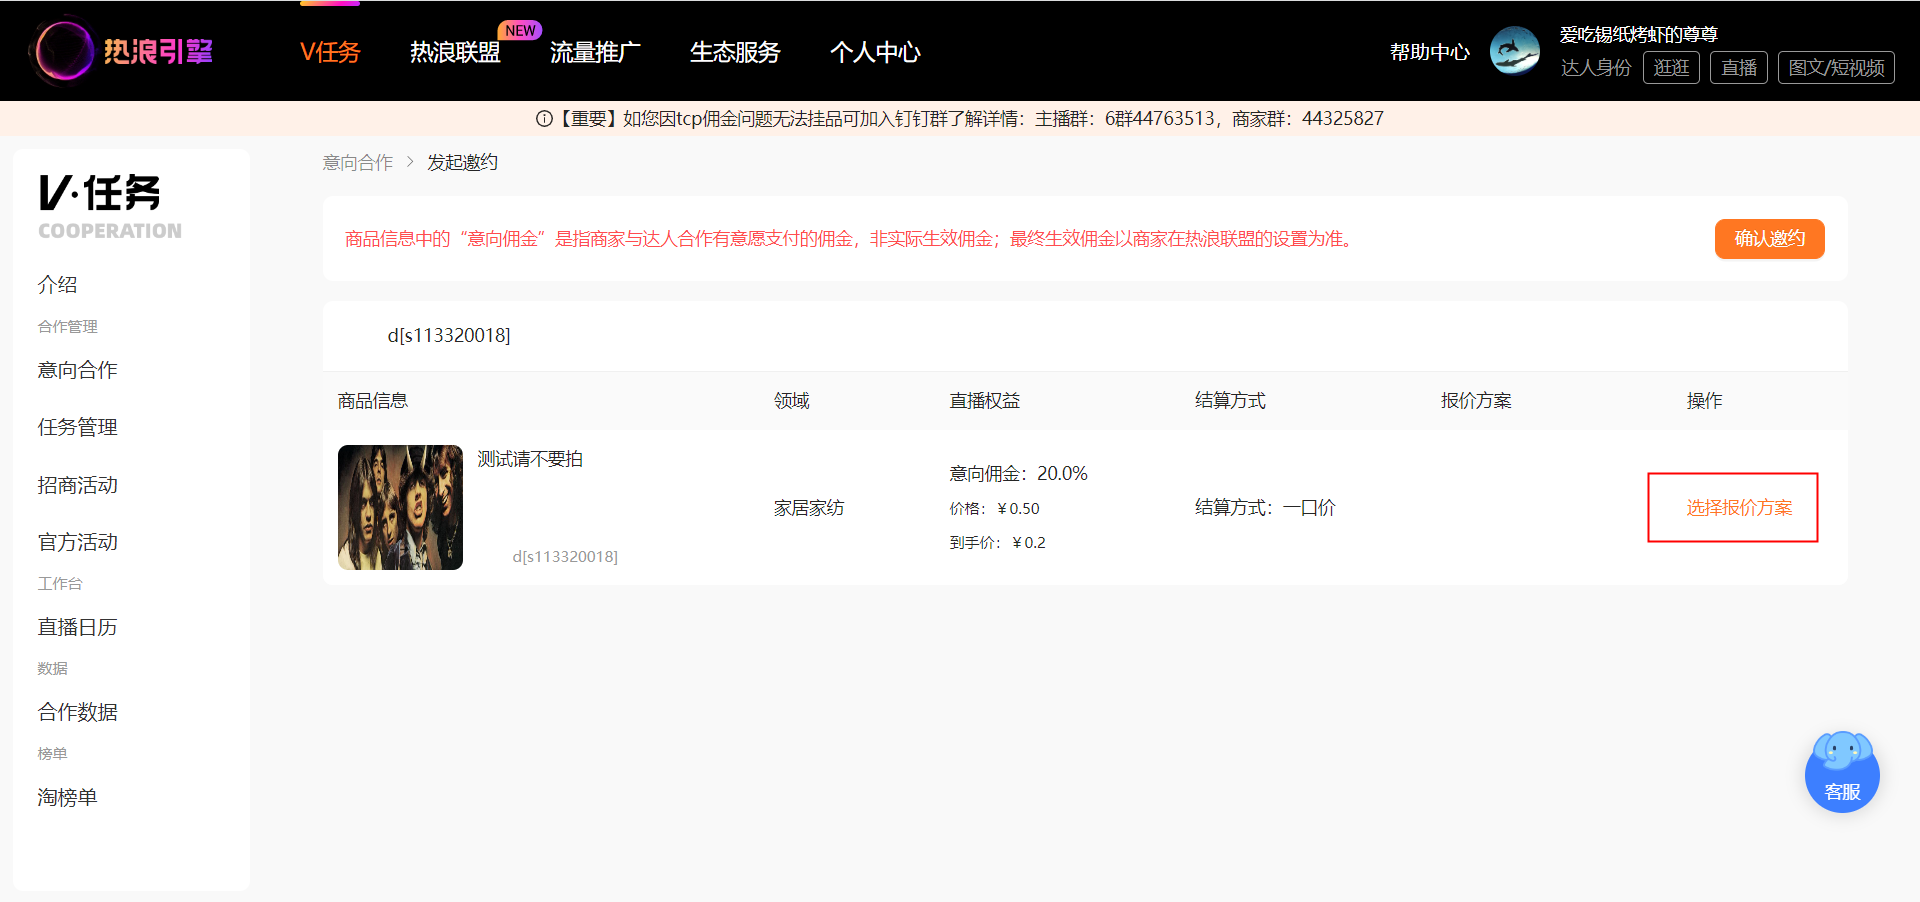Image resolution: width=1920 pixels, height=902 pixels.
Task: Click 选择报价方案 link
Action: pyautogui.click(x=1739, y=508)
